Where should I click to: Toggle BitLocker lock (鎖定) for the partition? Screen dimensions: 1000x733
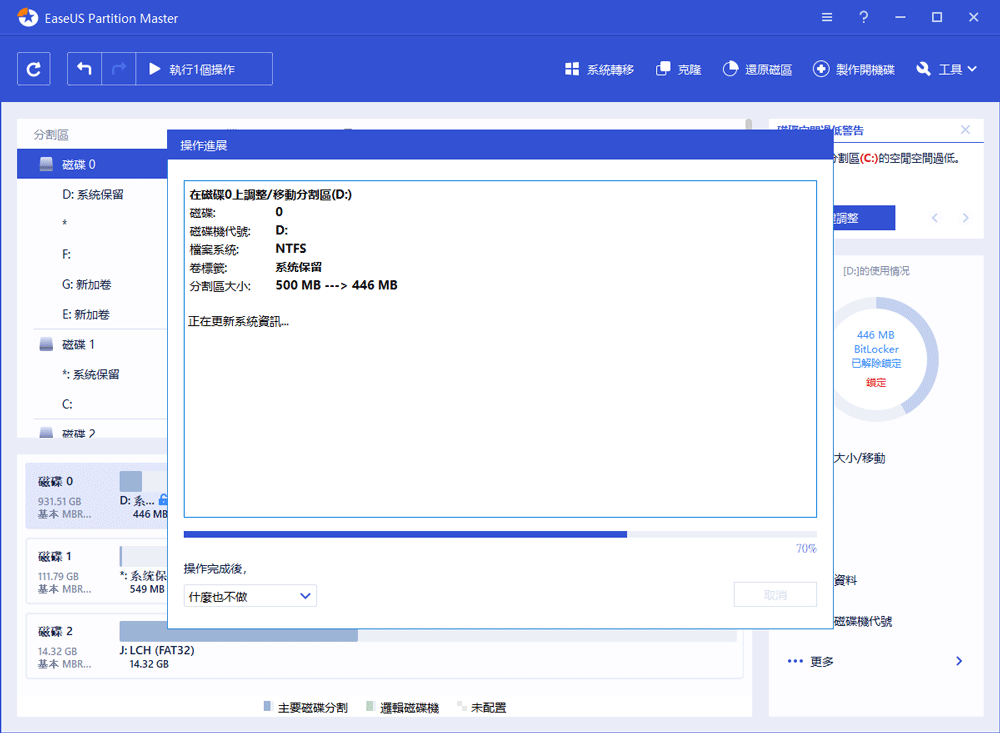tap(877, 381)
